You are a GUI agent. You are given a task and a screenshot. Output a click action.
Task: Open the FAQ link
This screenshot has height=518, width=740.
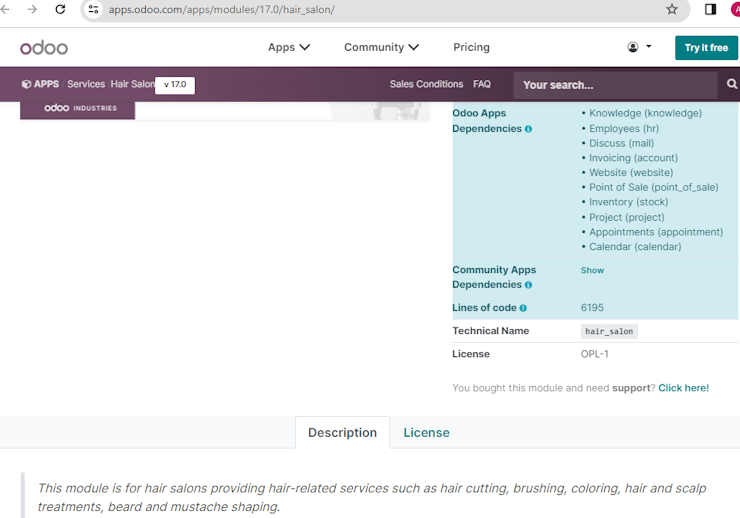(482, 84)
